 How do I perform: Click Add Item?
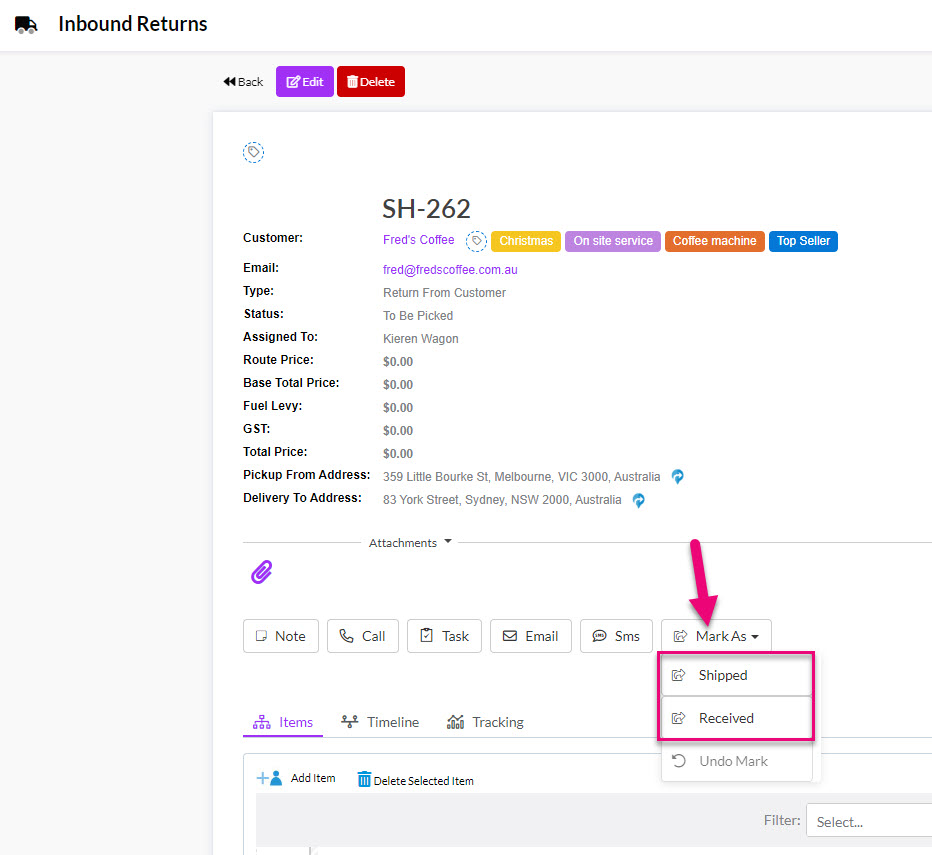point(296,778)
